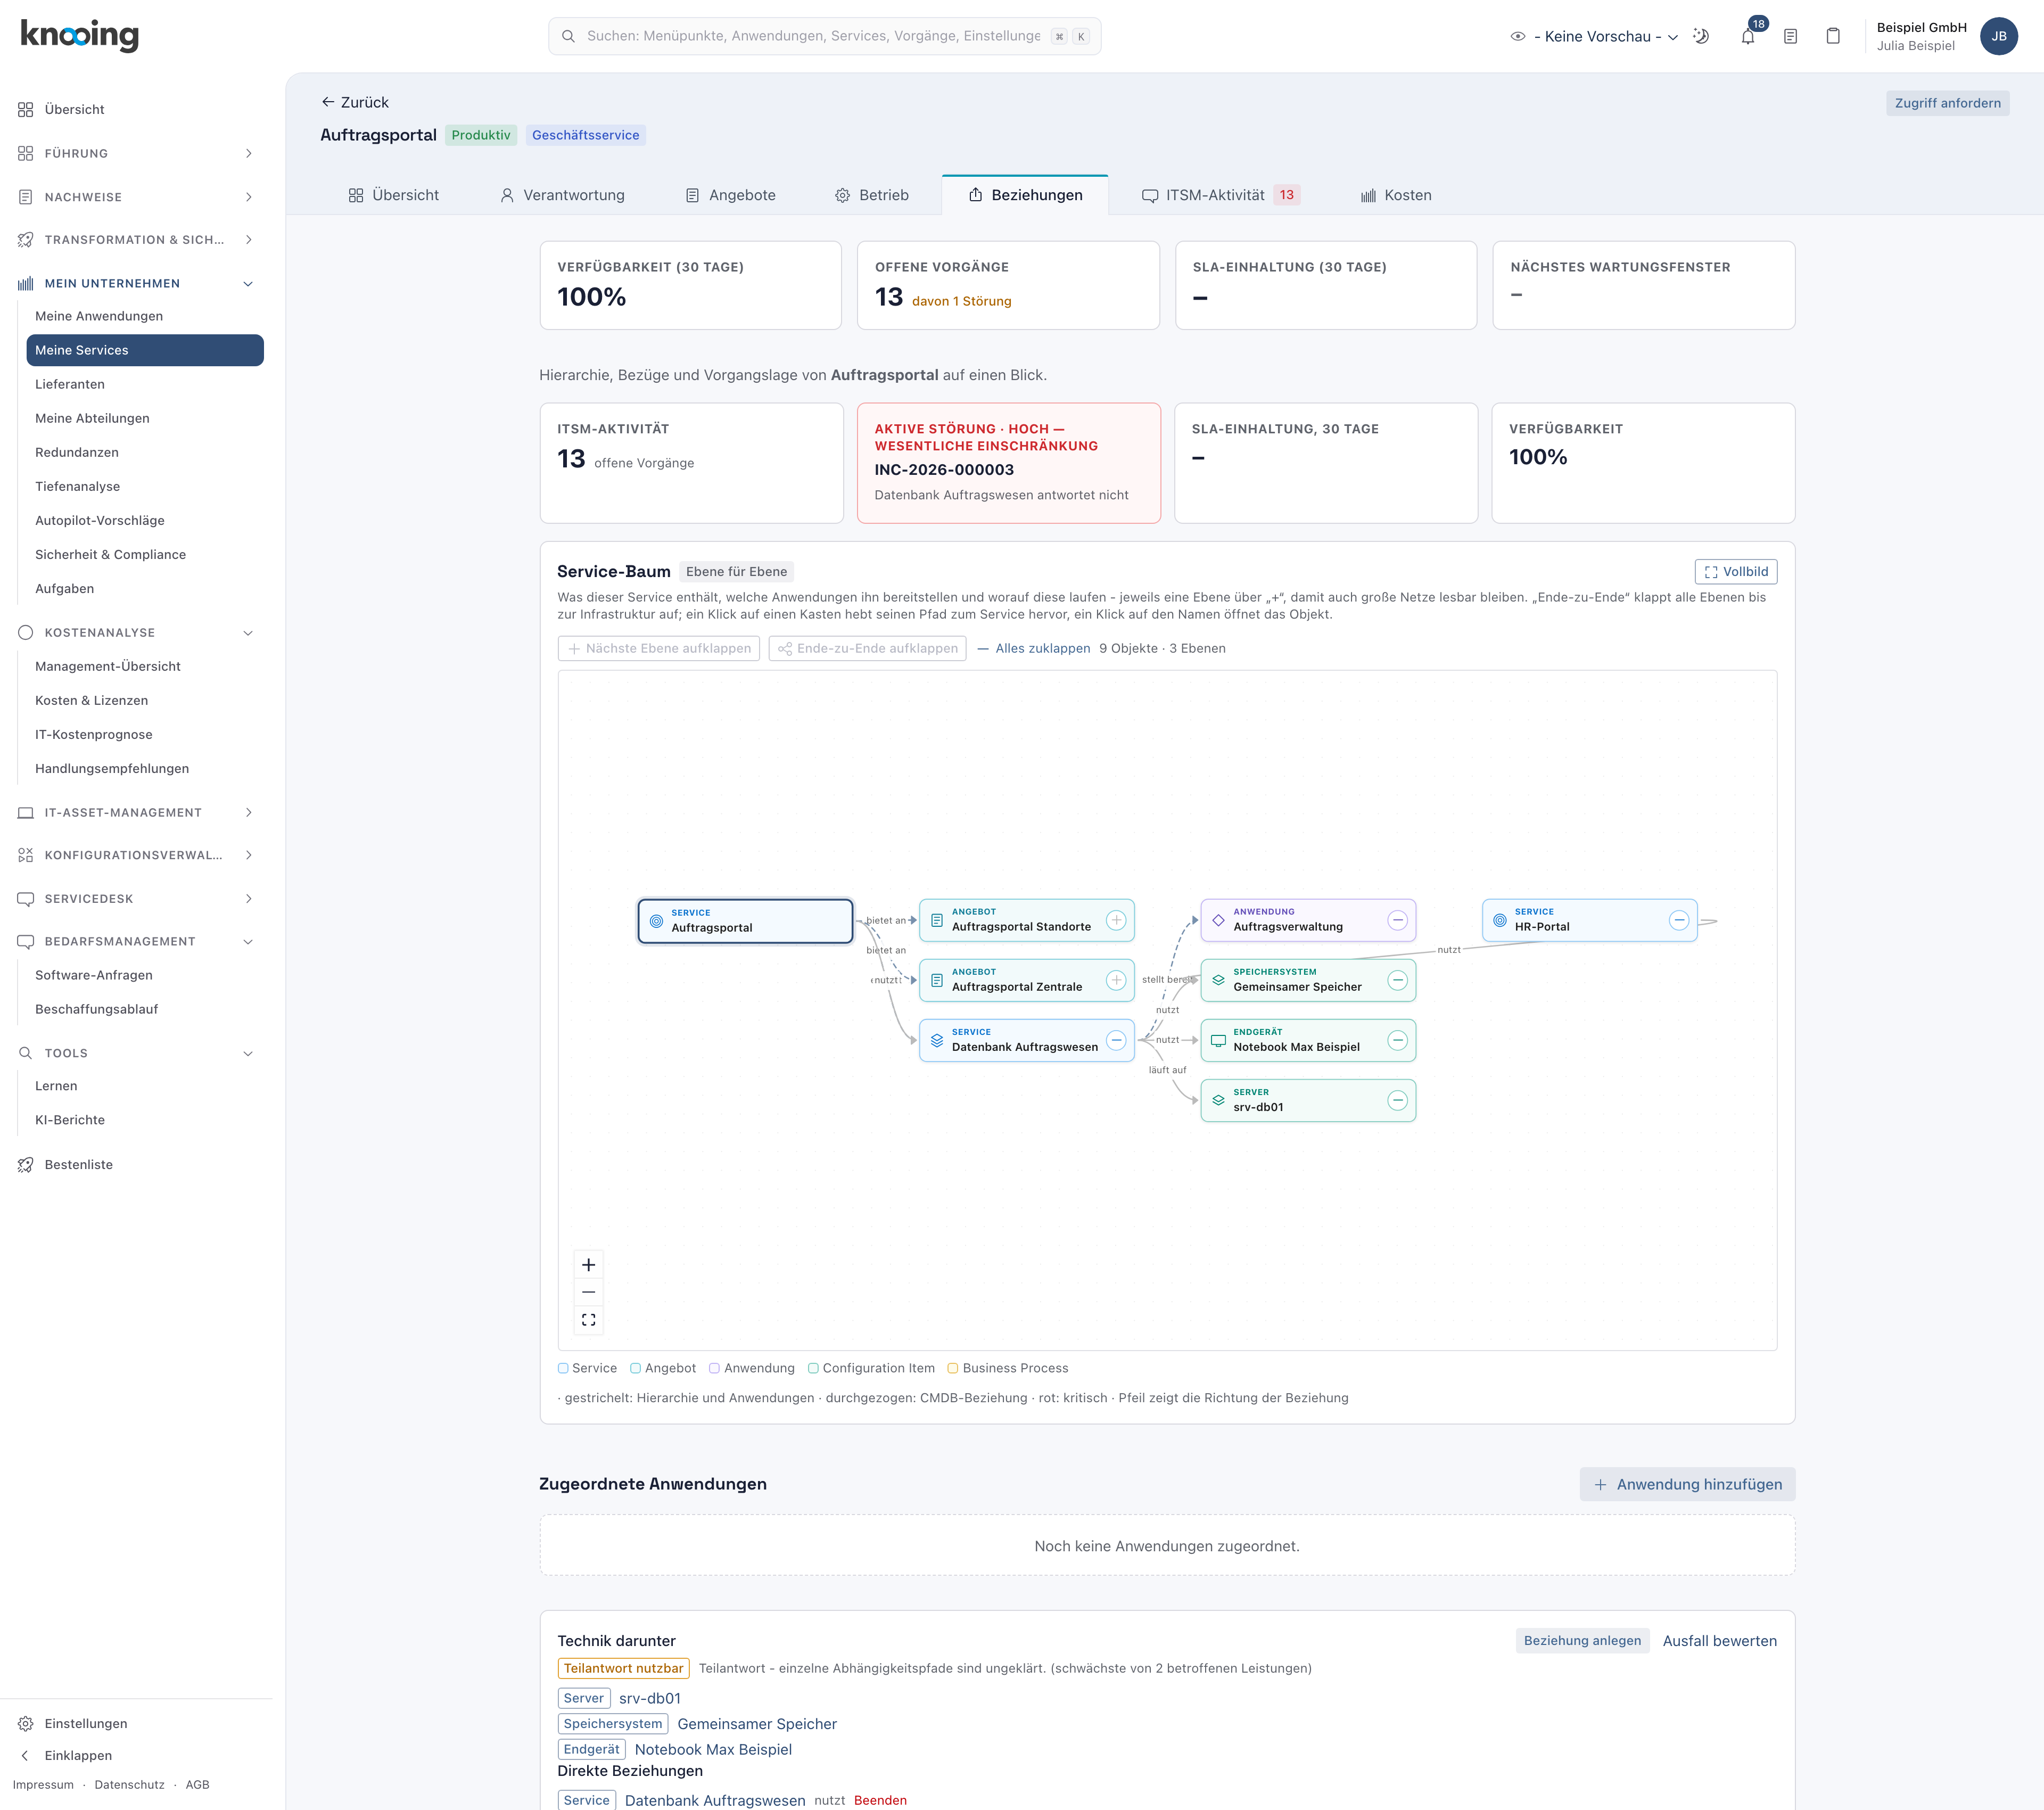
Task: Toggle the Business Process legend filter
Action: [1008, 1368]
